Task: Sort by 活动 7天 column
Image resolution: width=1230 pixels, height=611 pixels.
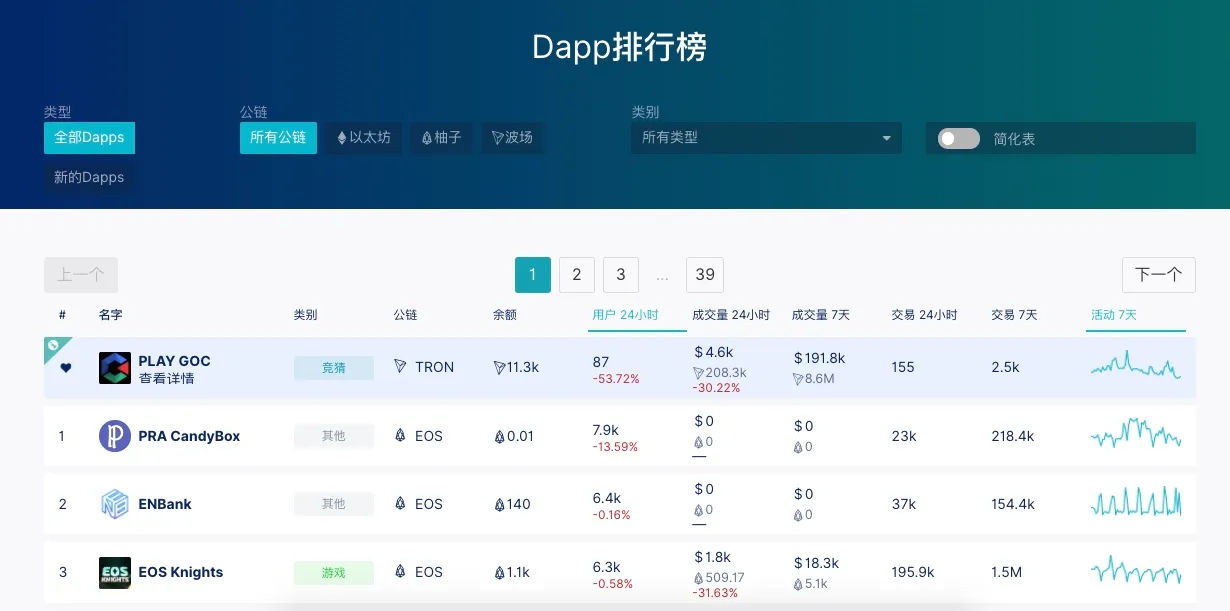Action: point(1114,315)
